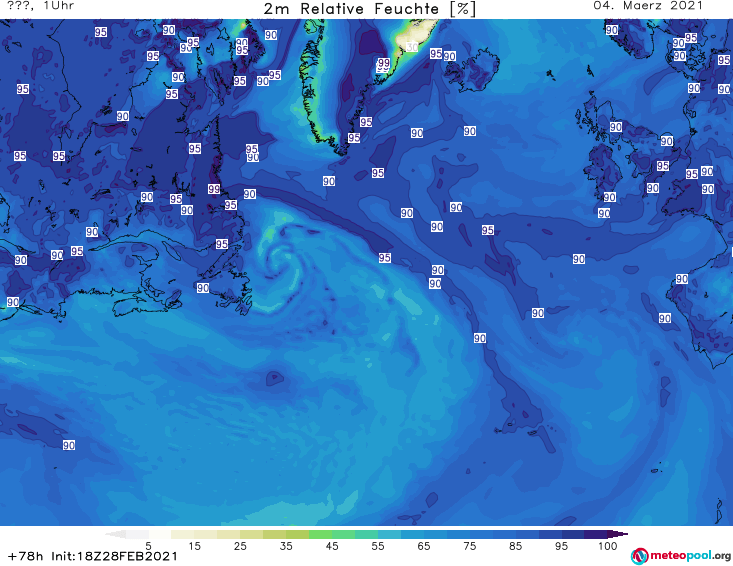Click the '30' contour label on Greenland
733x566 pixels.
[412, 47]
